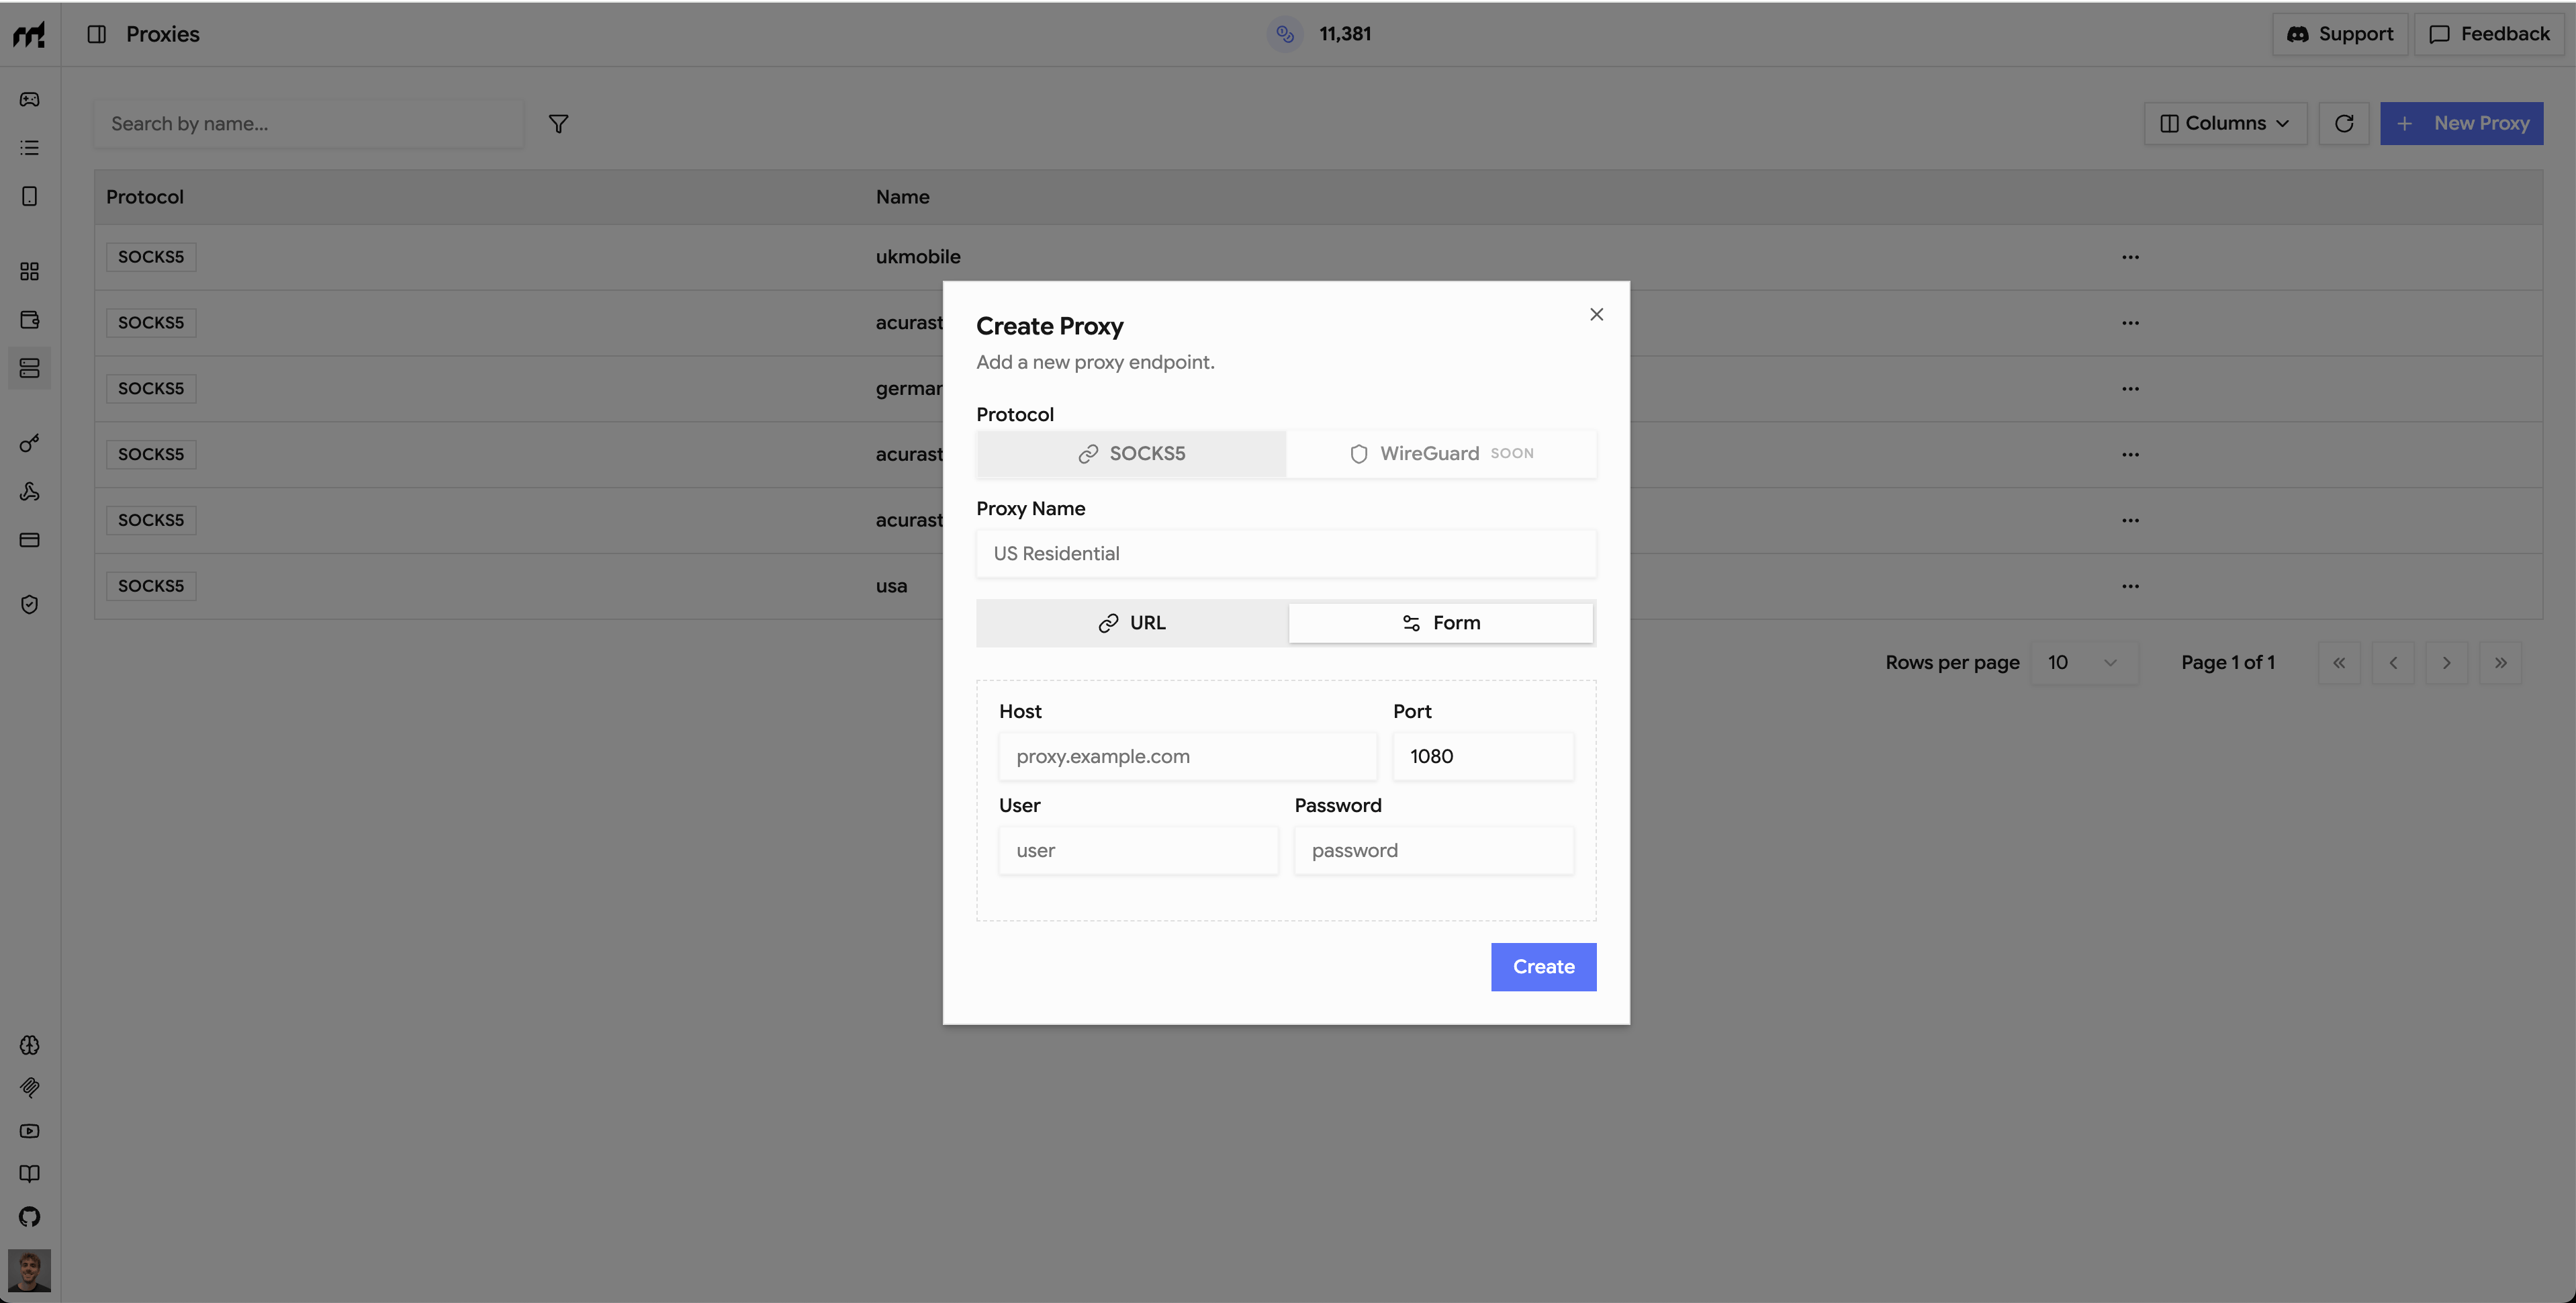Image resolution: width=2576 pixels, height=1303 pixels.
Task: Focus the Proxy Name field
Action: (1286, 554)
